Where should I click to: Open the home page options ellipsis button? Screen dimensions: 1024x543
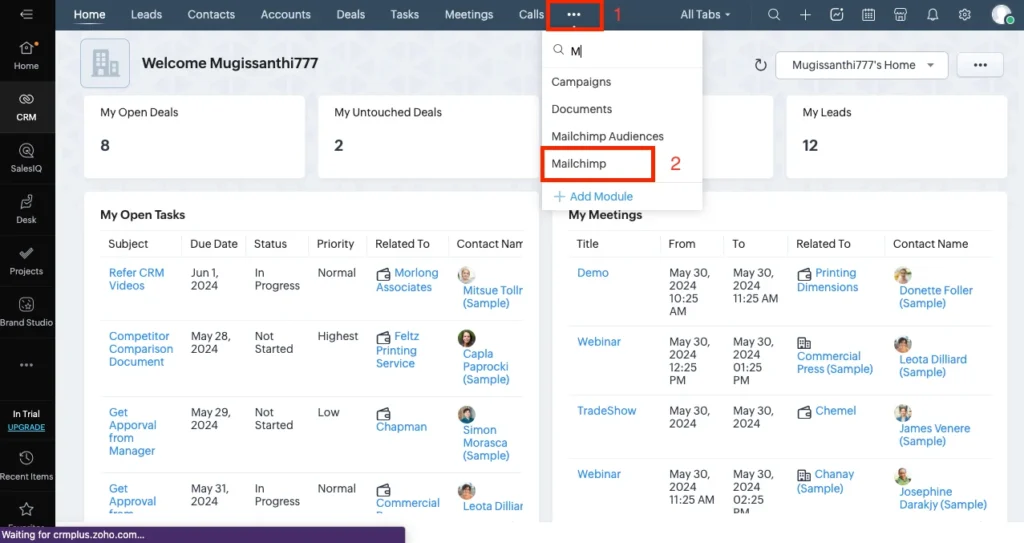(x=980, y=65)
